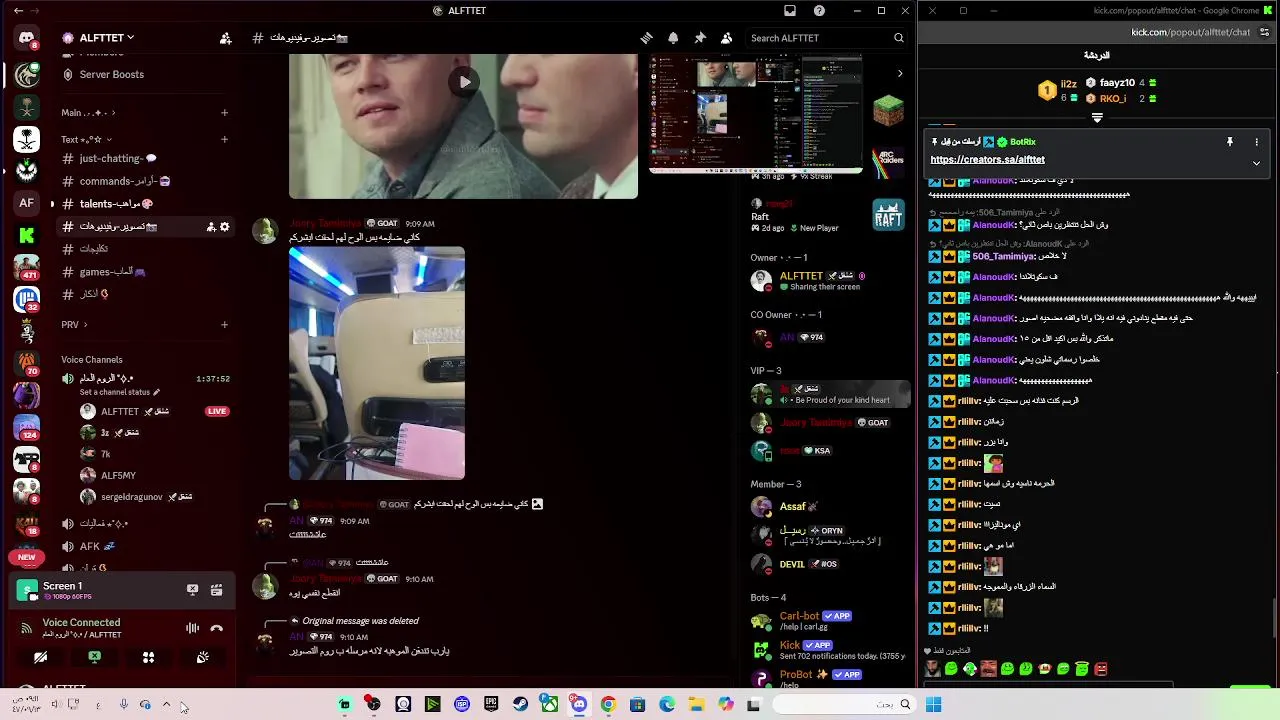
Task: Click the taskbar search box
Action: pyautogui.click(x=844, y=704)
